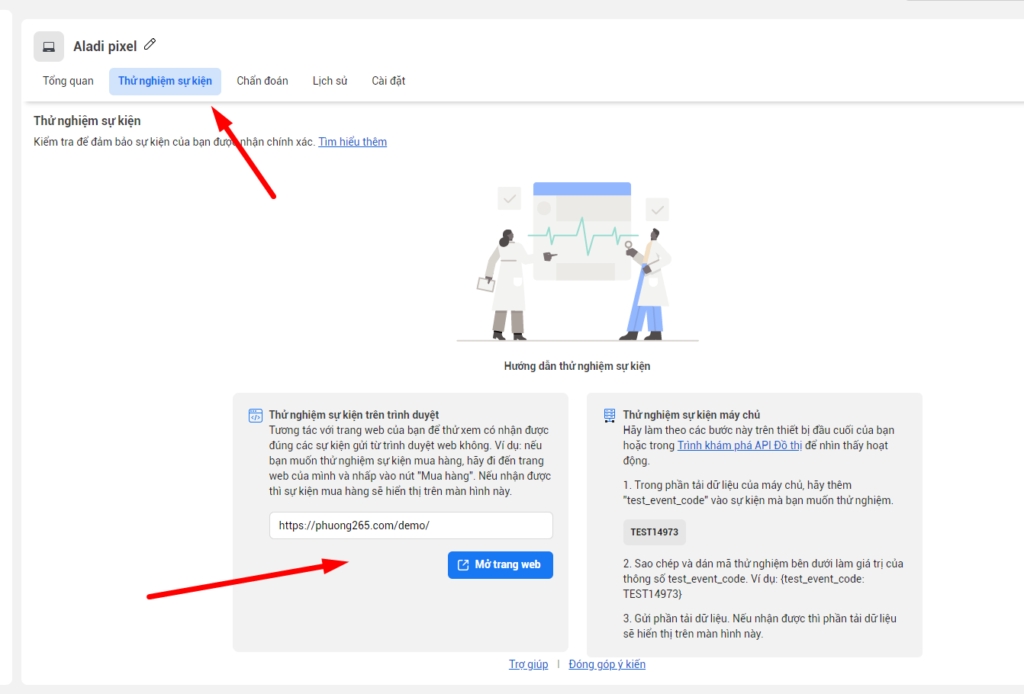Click the server icon in right card

click(609, 415)
